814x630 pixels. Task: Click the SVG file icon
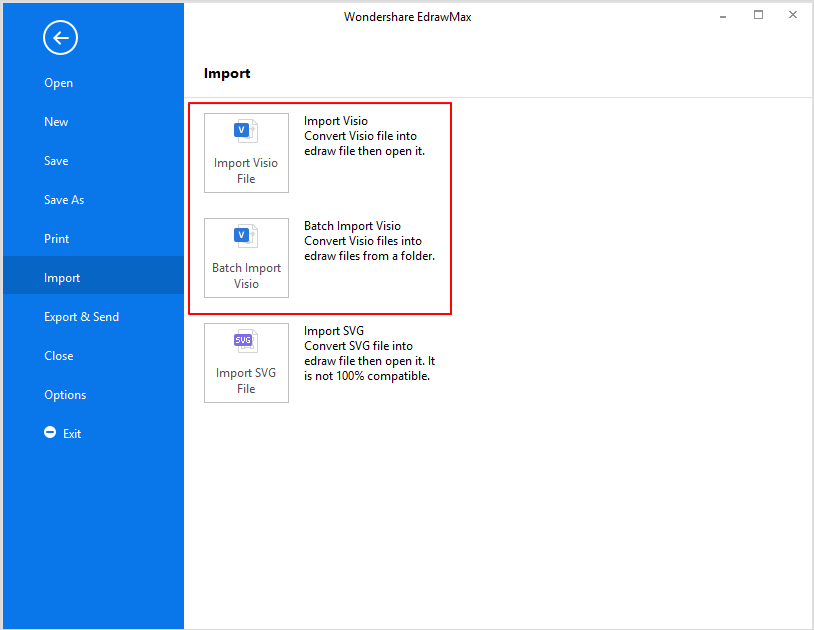tap(246, 341)
